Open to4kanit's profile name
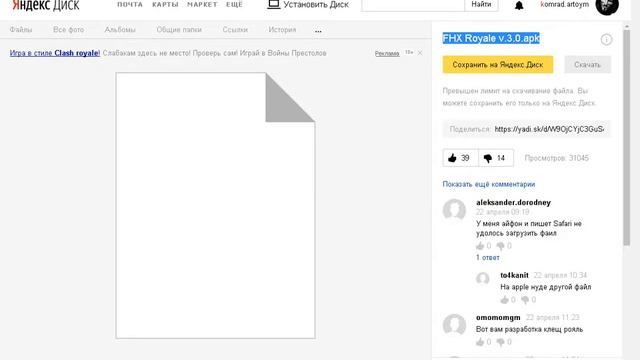640x360 pixels. pyautogui.click(x=514, y=275)
